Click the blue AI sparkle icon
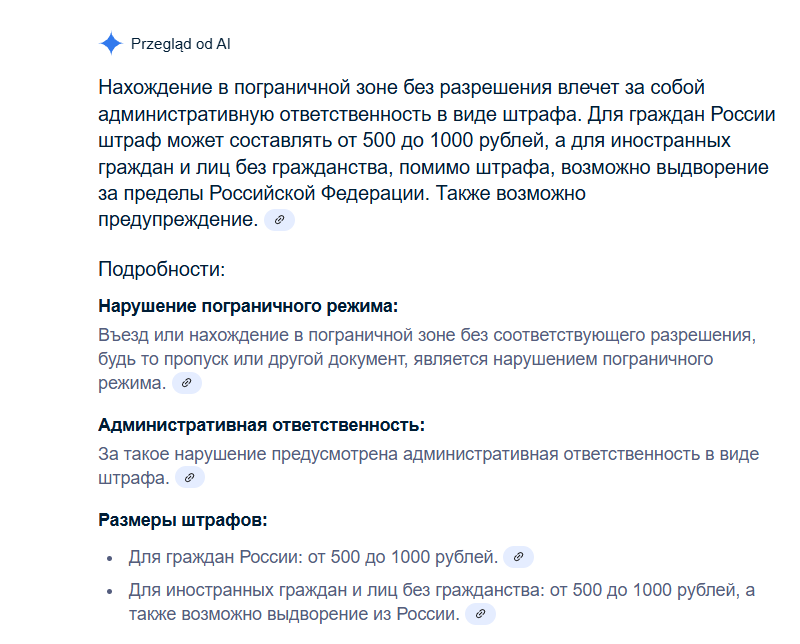This screenshot has width=800, height=644. [x=111, y=43]
